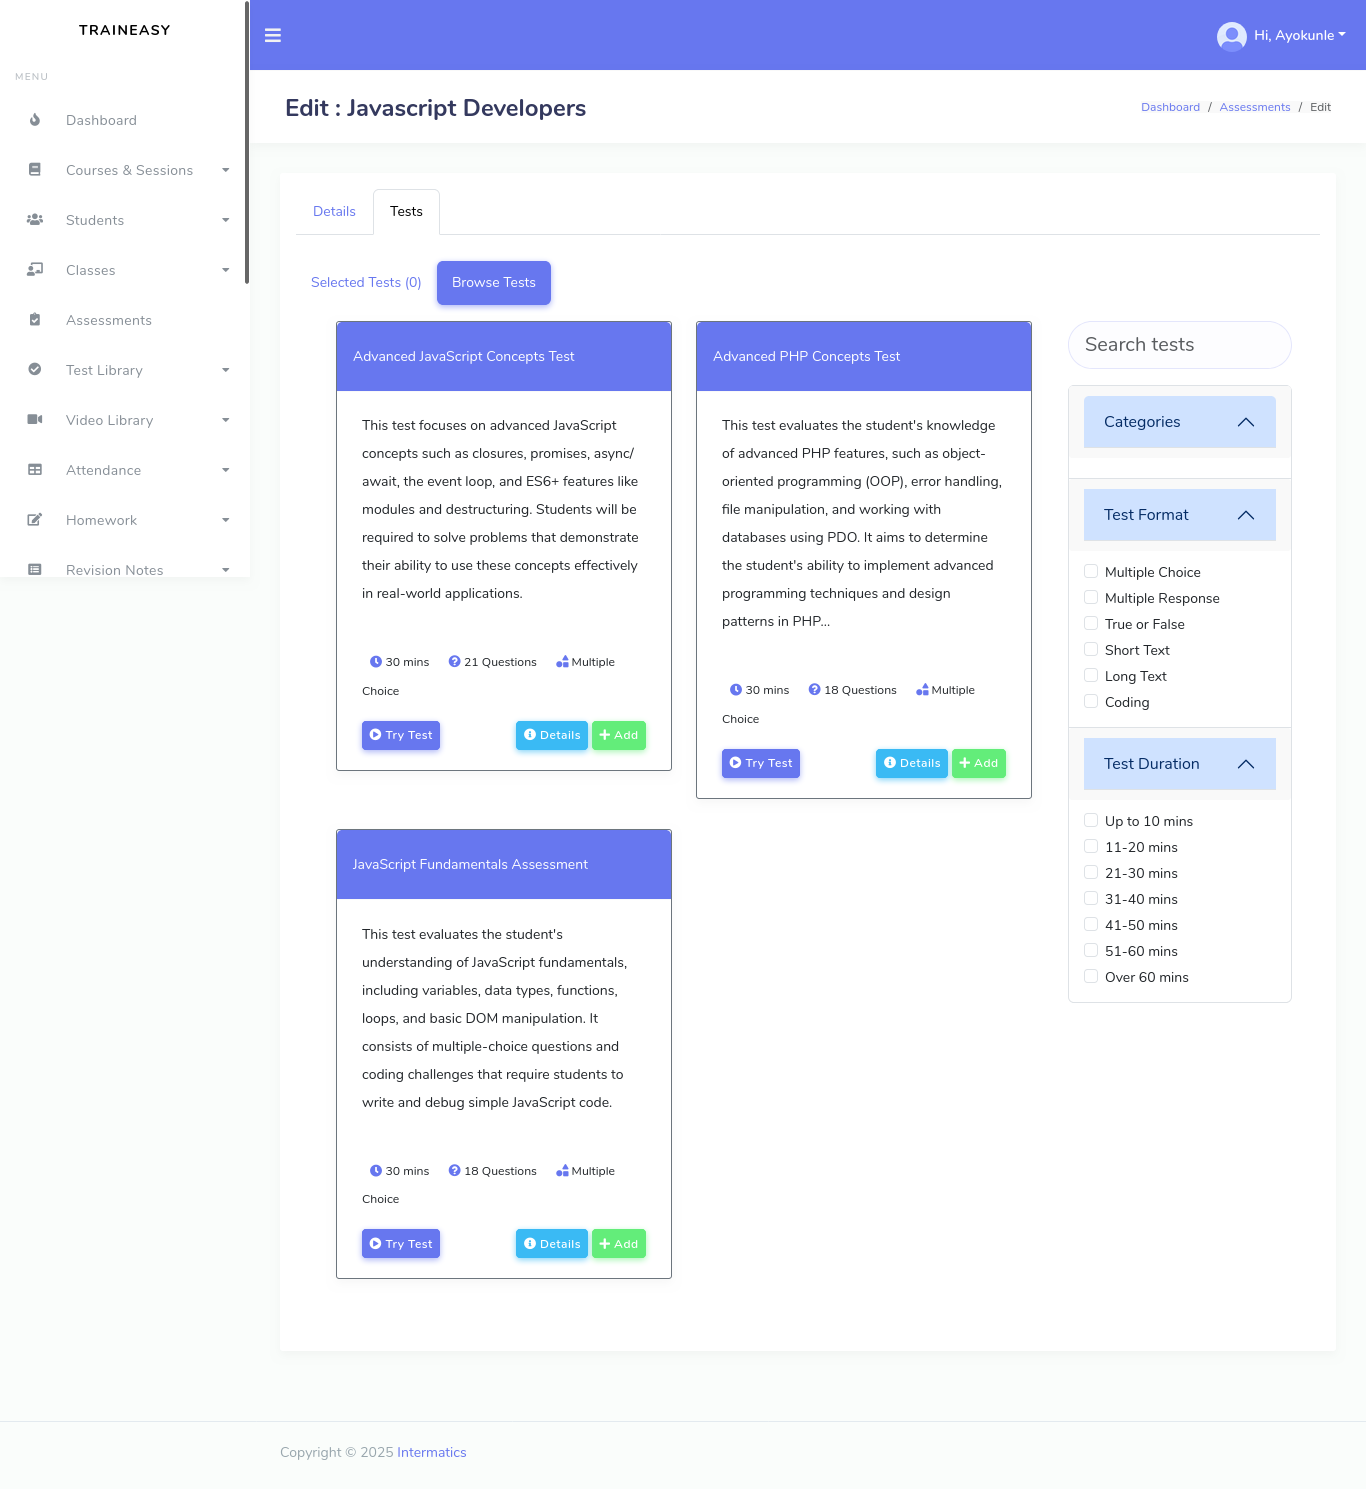Click the Attendance table icon
Viewport: 1366px width, 1489px height.
click(35, 470)
